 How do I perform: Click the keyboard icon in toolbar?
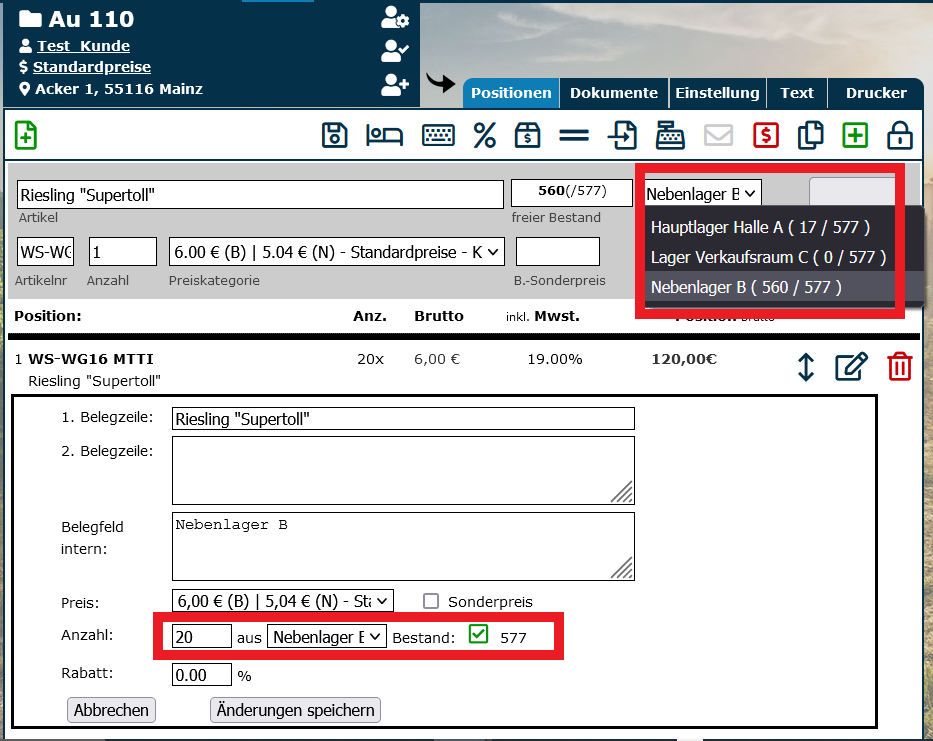point(437,135)
